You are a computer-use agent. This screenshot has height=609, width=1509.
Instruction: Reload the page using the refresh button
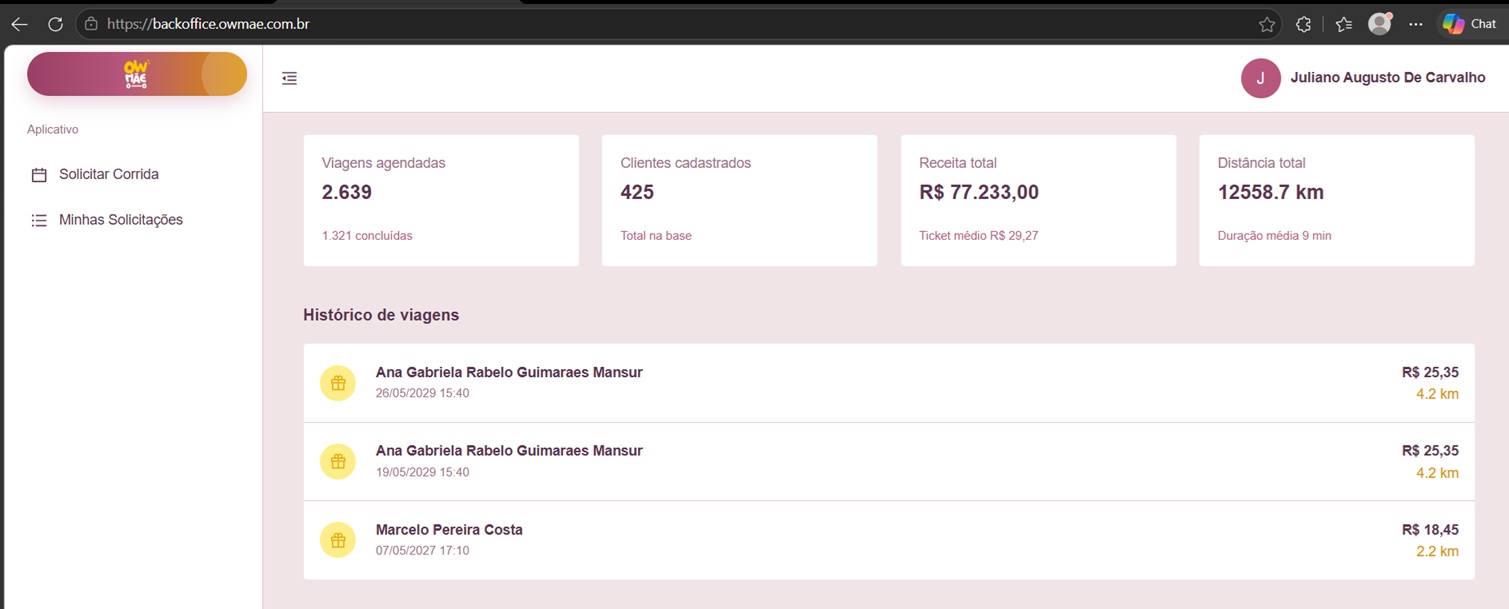55,24
